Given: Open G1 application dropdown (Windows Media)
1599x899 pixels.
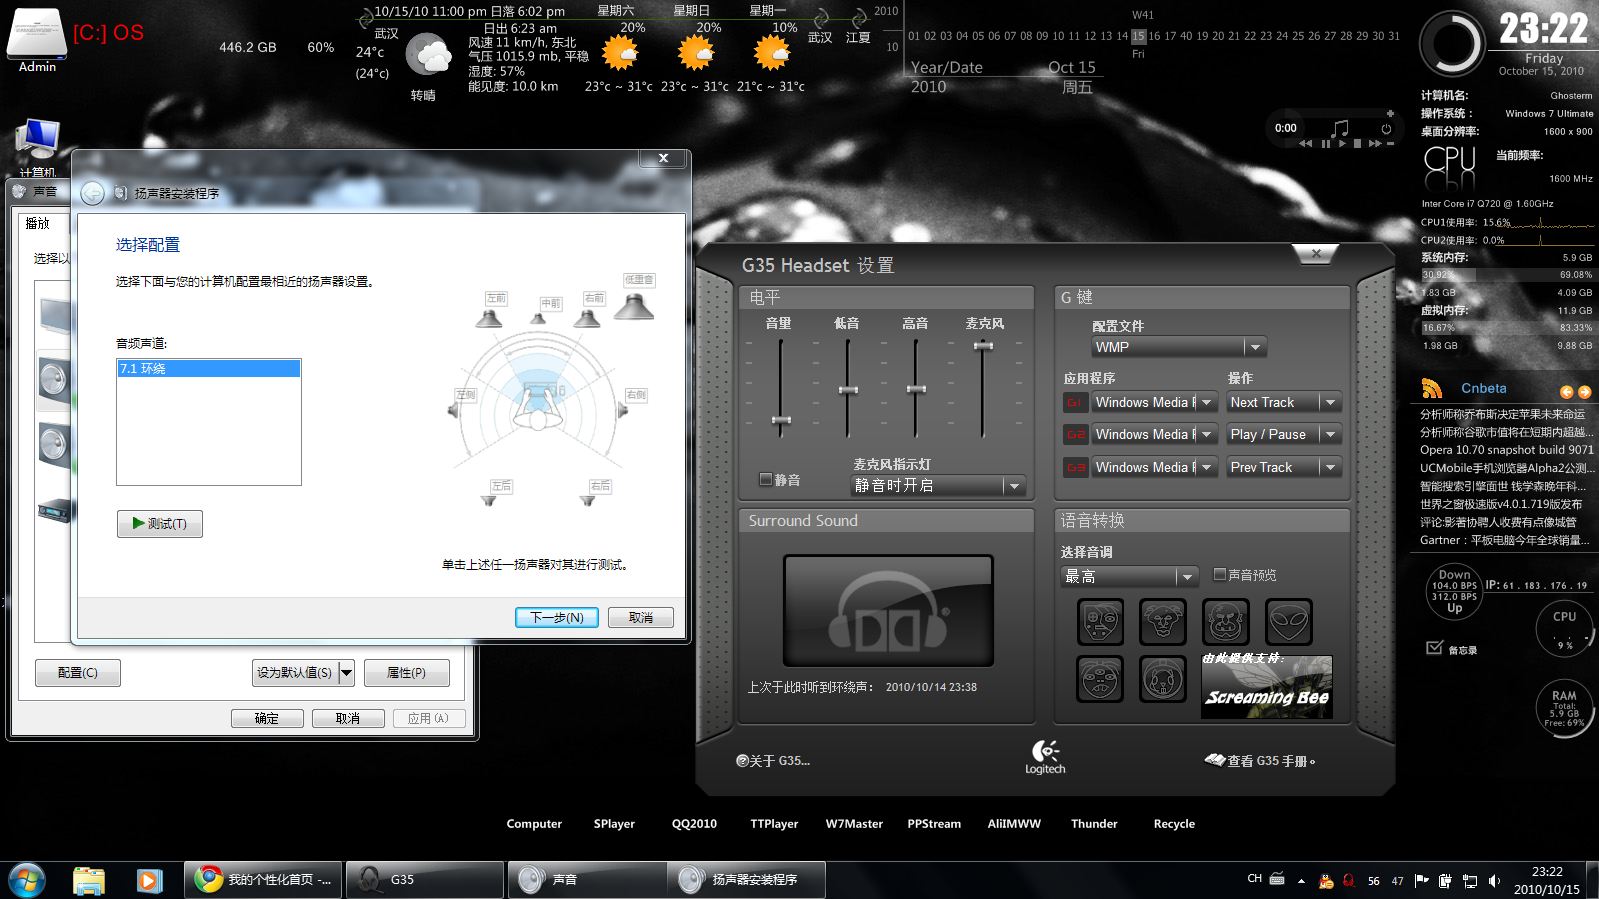Looking at the screenshot, I should coord(1154,402).
